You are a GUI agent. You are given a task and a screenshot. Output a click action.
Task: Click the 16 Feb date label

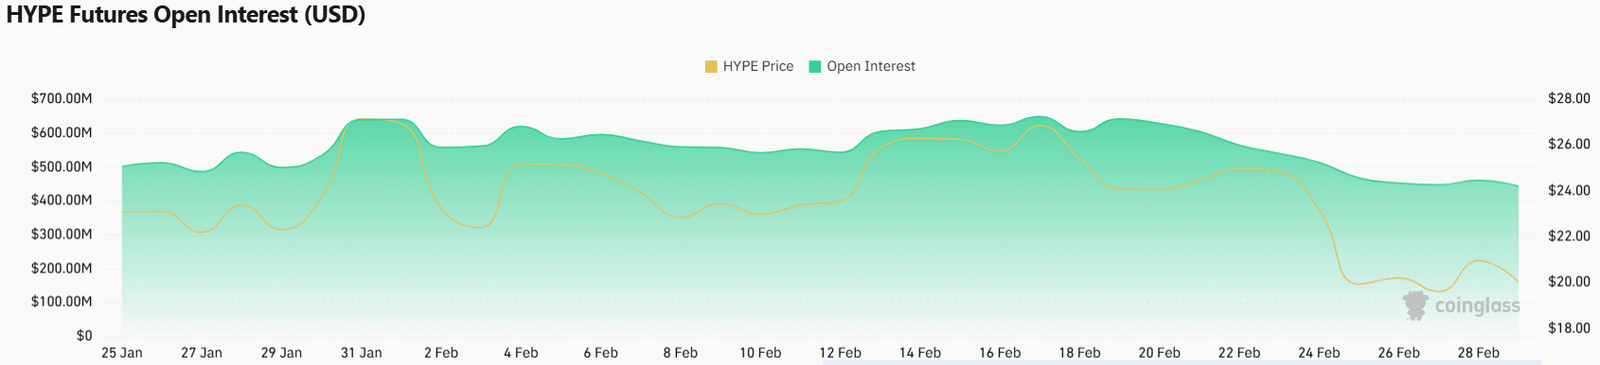(x=1000, y=353)
